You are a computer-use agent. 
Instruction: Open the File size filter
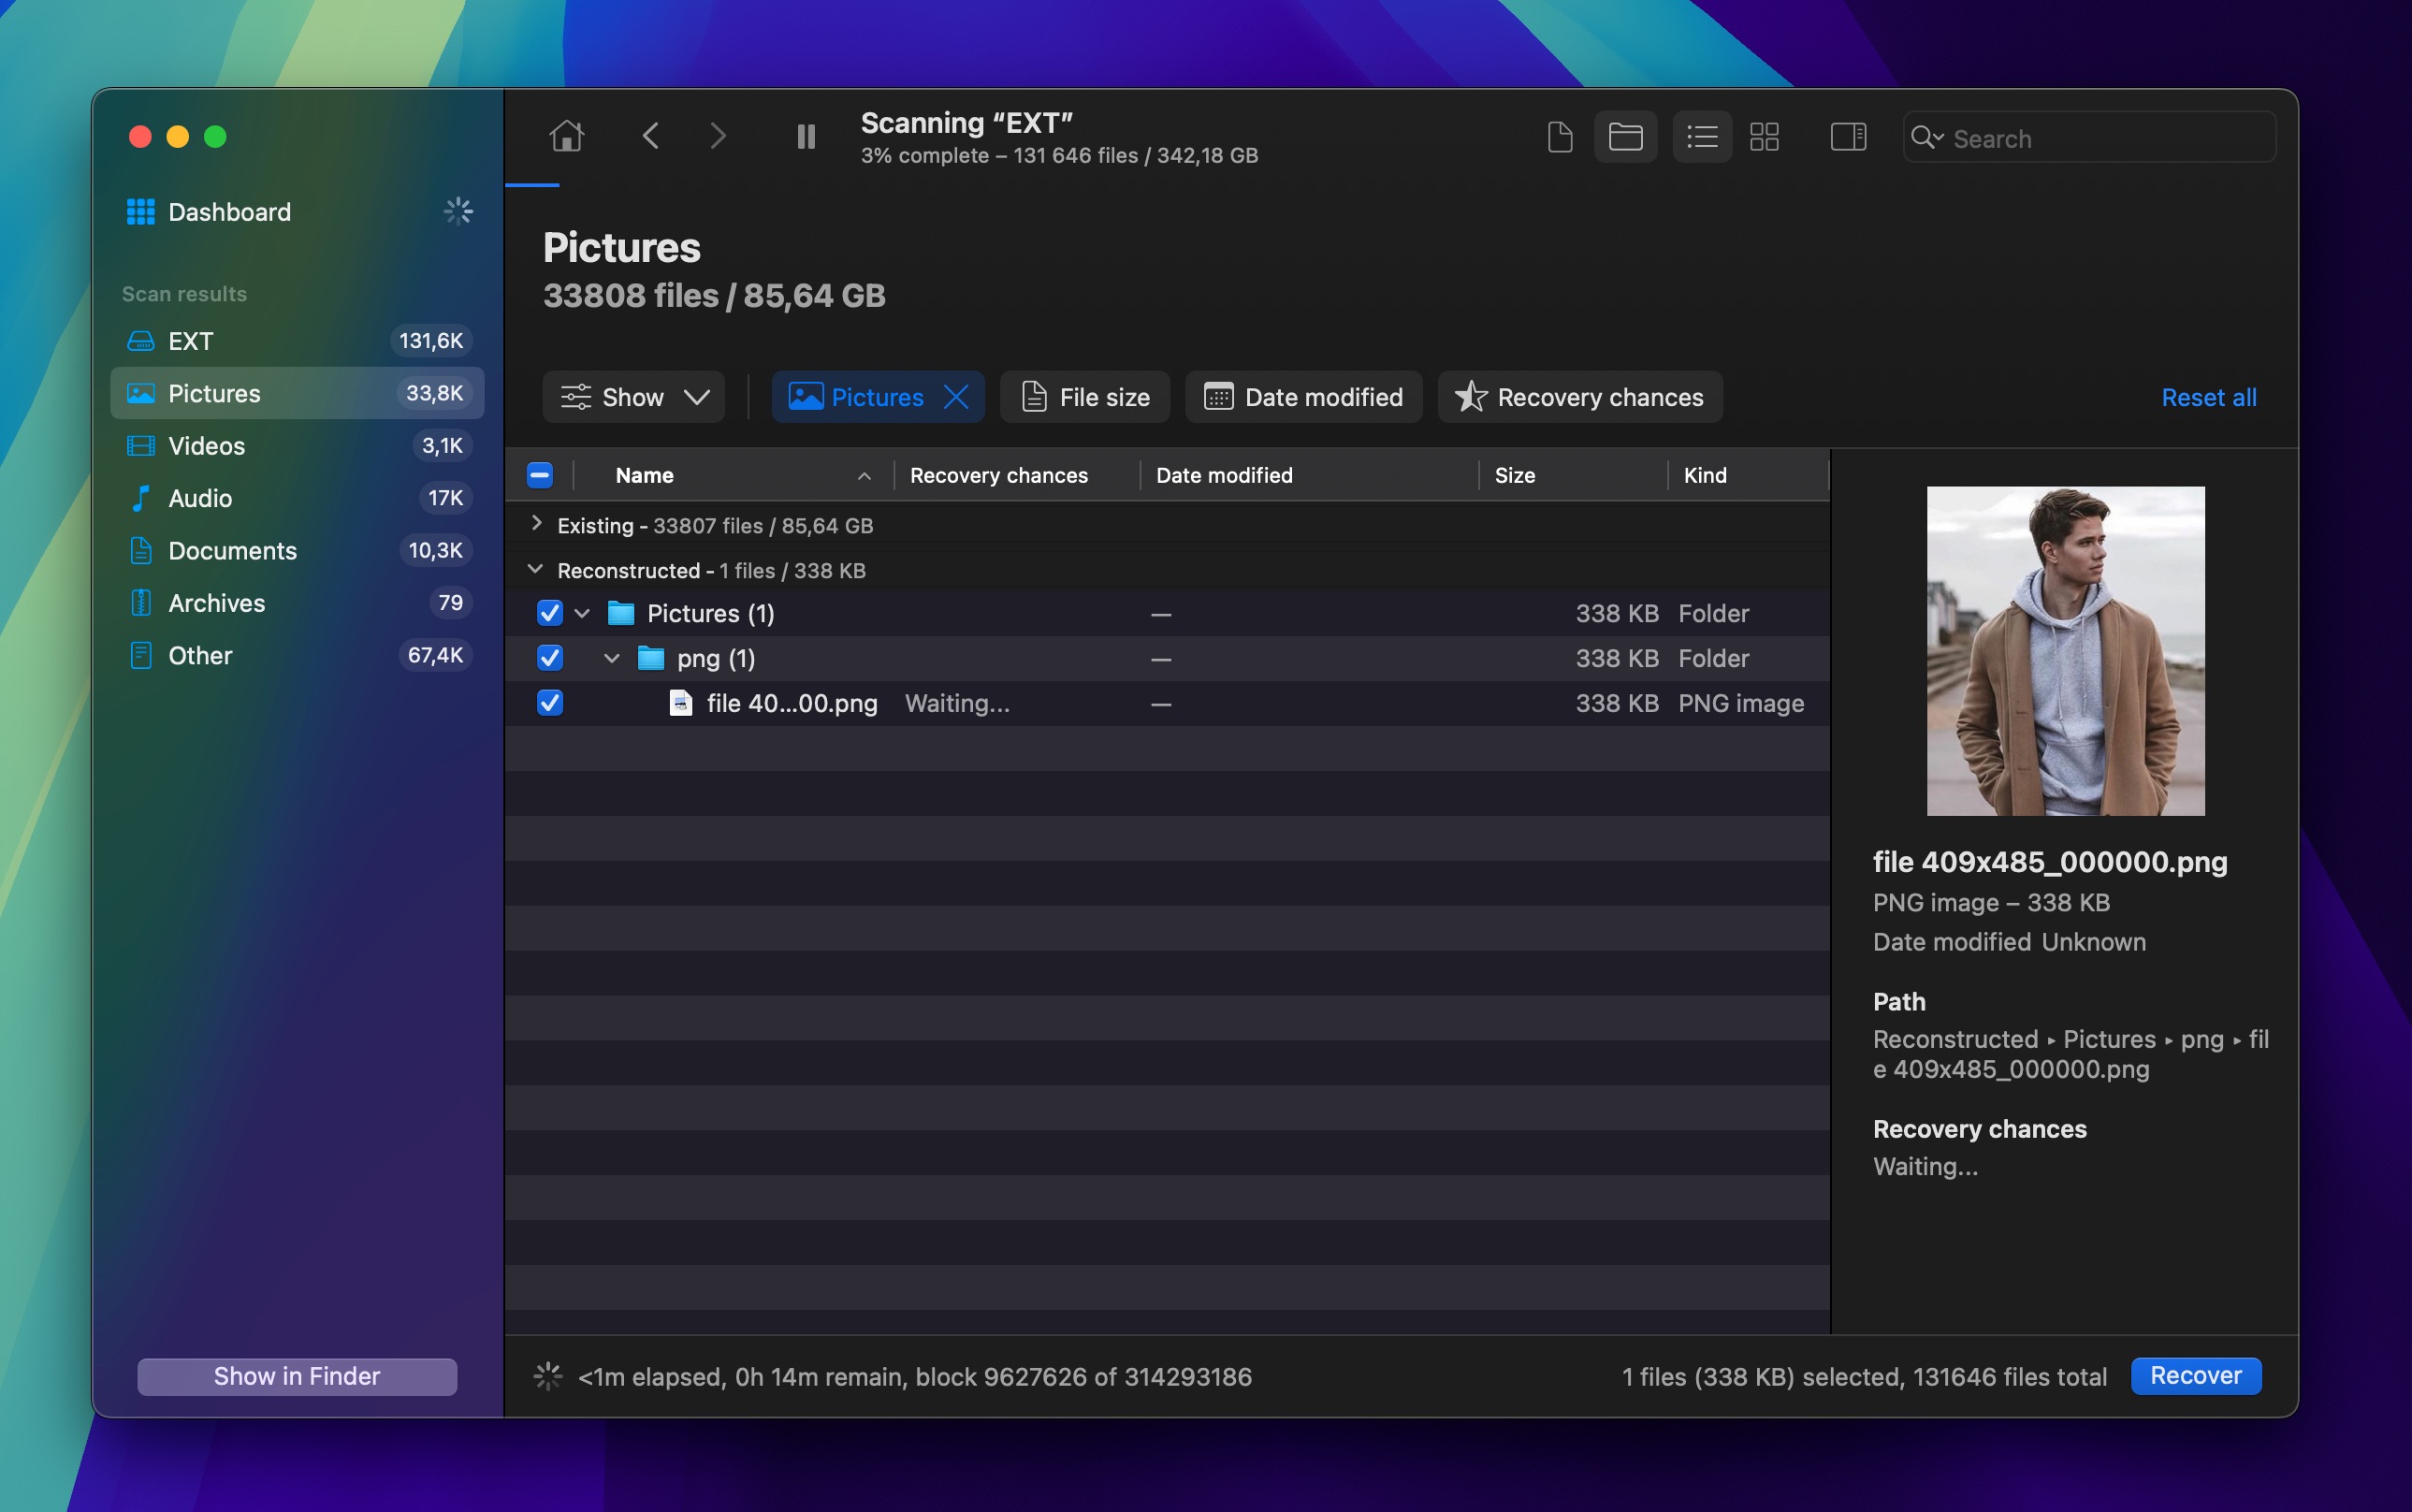(x=1085, y=397)
